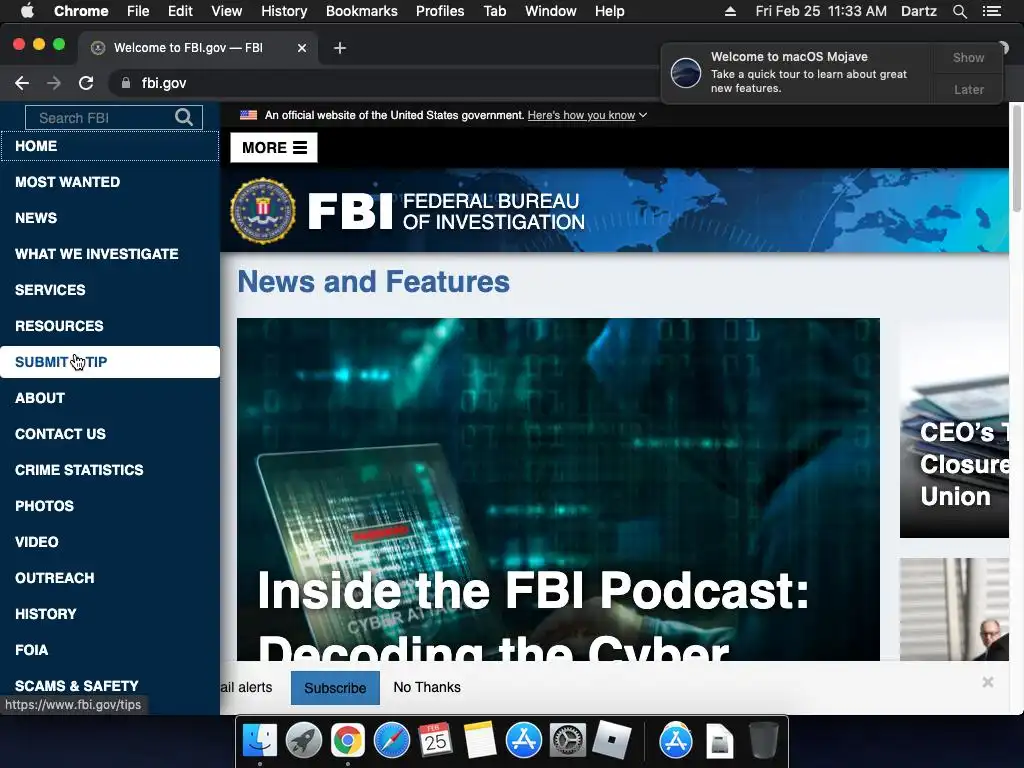
Task: Open the File menu
Action: pyautogui.click(x=138, y=11)
